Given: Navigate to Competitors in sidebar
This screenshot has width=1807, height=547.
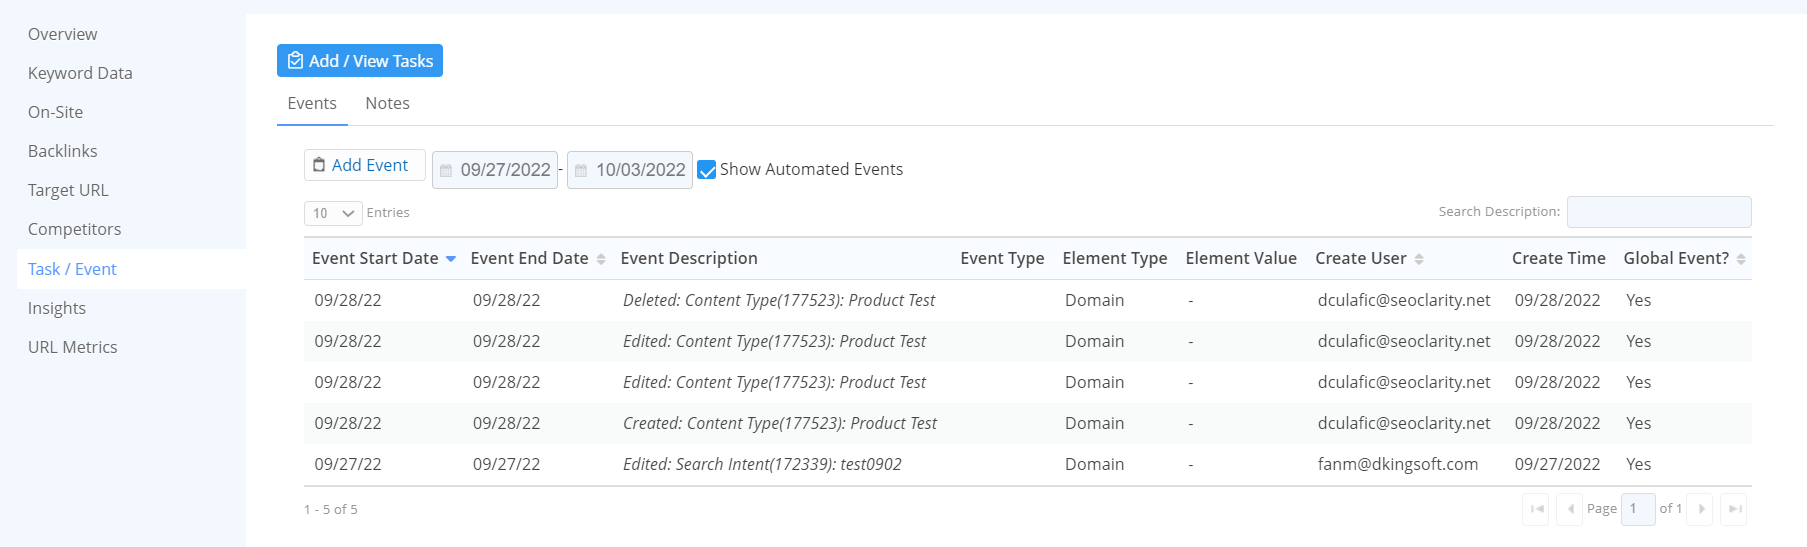Looking at the screenshot, I should (74, 229).
